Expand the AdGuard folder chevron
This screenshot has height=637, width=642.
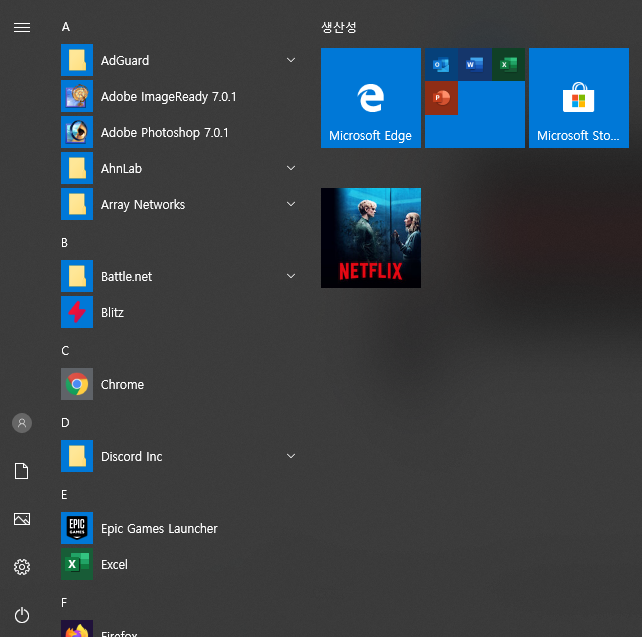[x=291, y=60]
